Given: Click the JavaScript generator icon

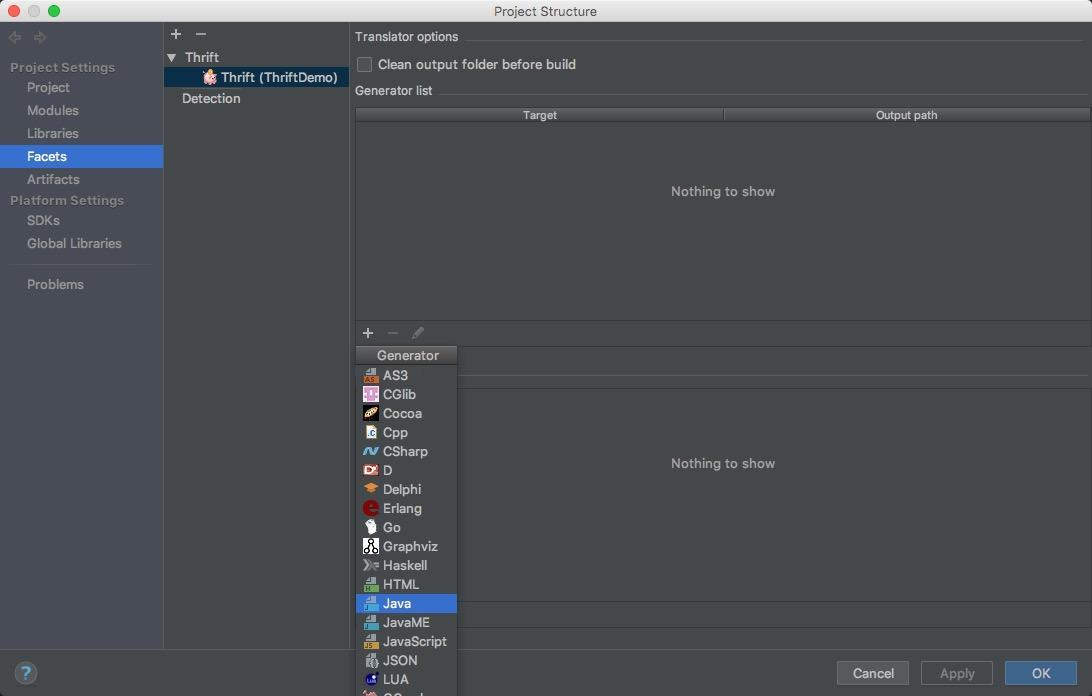Looking at the screenshot, I should pos(370,642).
